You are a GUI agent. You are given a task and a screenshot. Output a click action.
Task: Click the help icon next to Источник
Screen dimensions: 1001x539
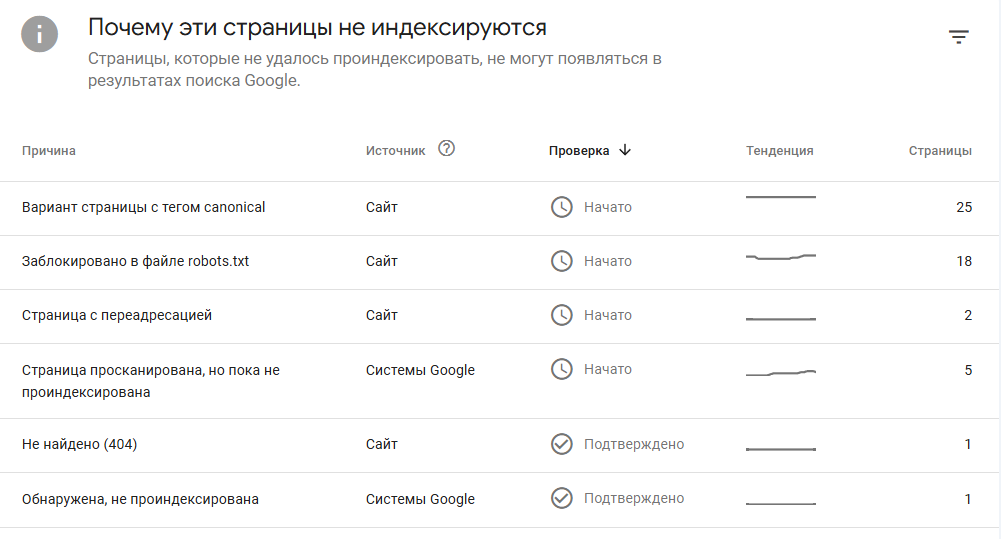(x=447, y=149)
